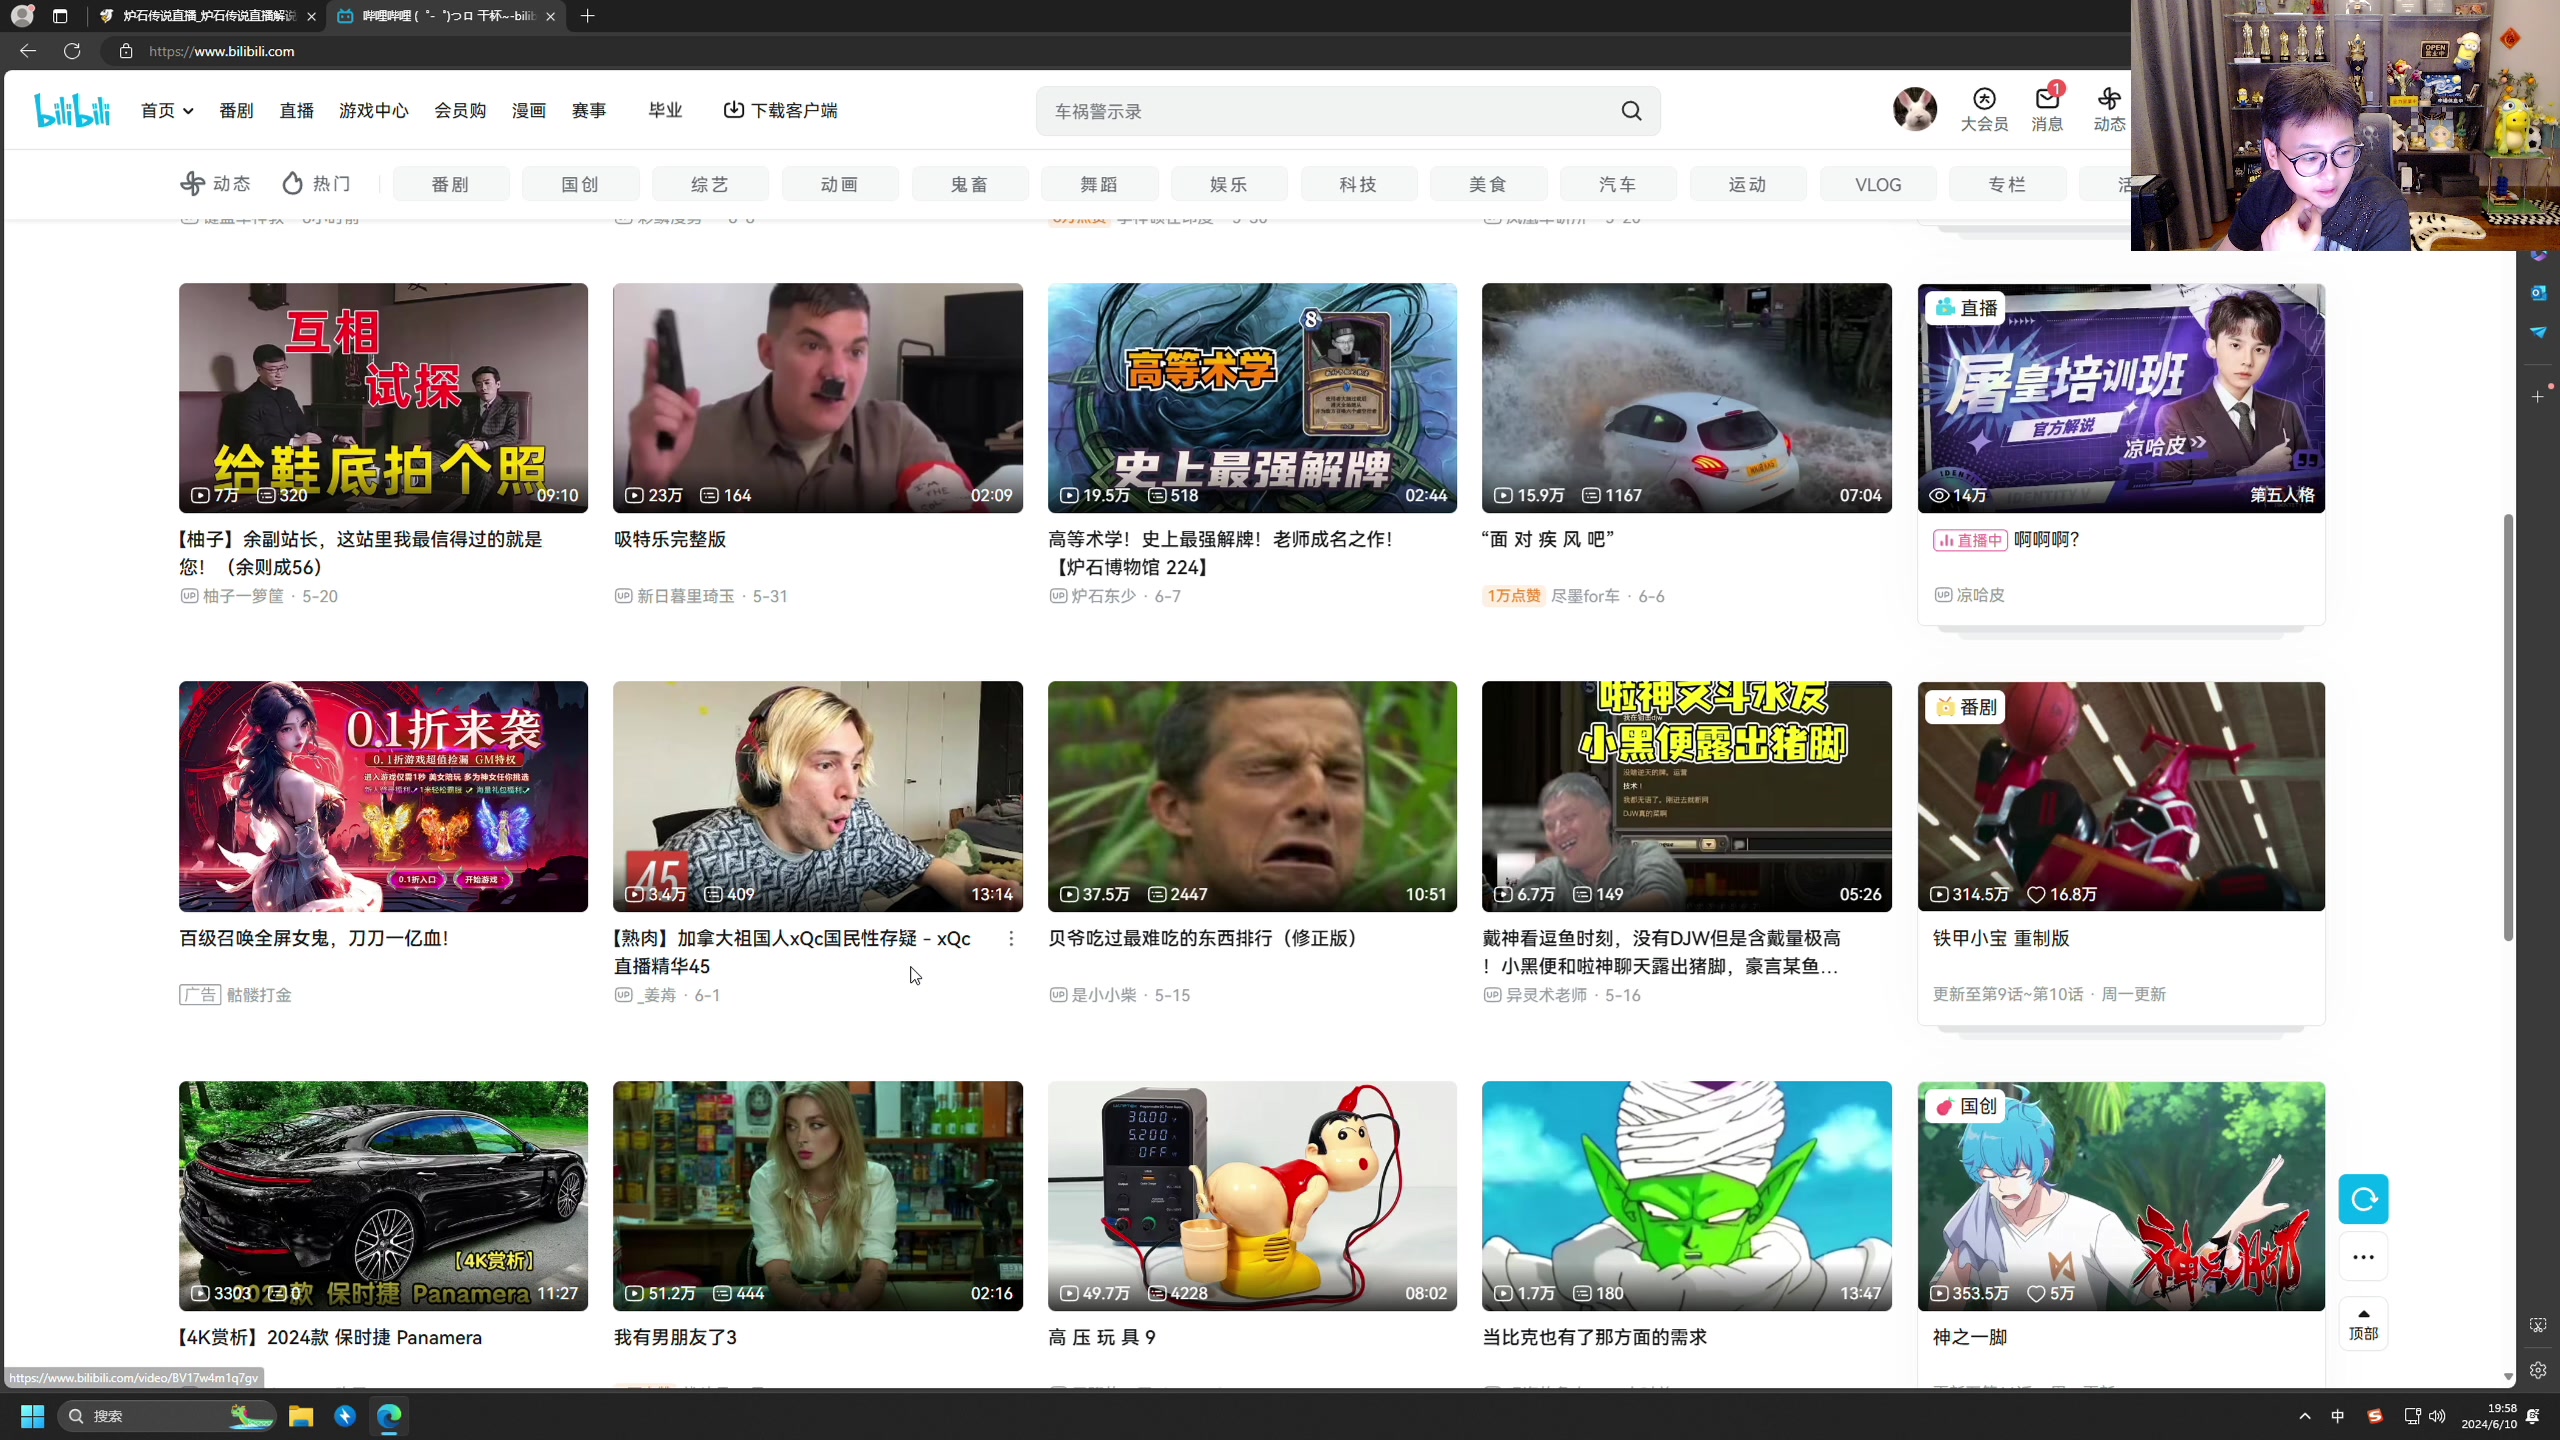Click Microsoft Edge taskbar icon
Screen dimensions: 2560x1440
[x=389, y=1416]
